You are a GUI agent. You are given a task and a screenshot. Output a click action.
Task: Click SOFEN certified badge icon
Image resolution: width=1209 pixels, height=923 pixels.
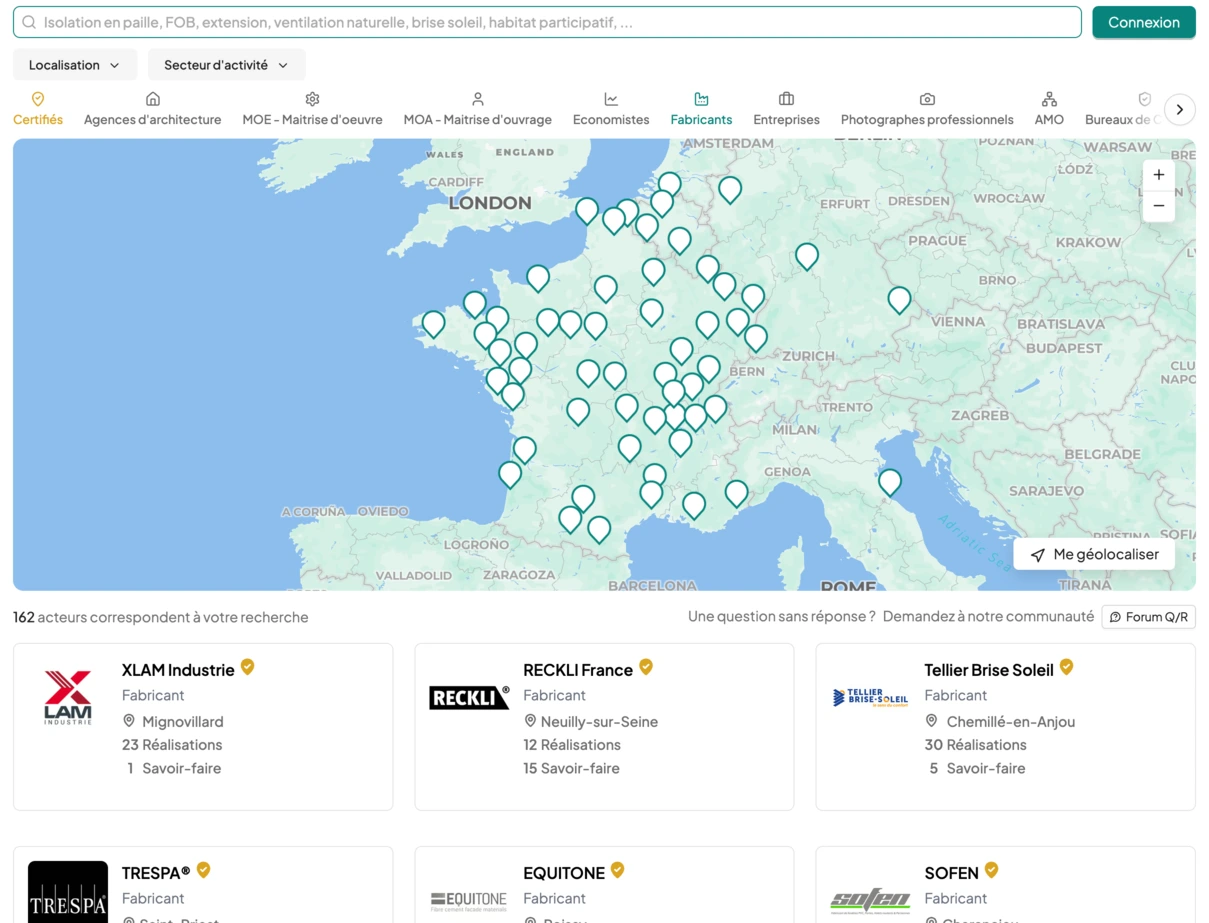pyautogui.click(x=991, y=870)
